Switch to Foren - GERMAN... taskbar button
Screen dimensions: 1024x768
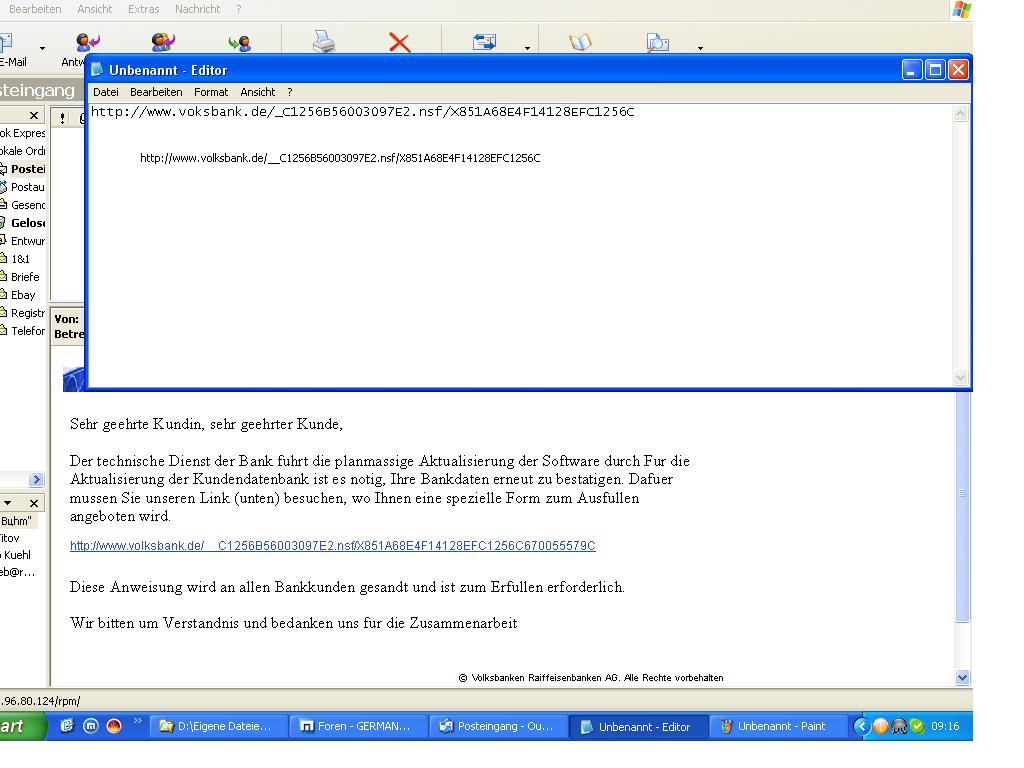(359, 726)
